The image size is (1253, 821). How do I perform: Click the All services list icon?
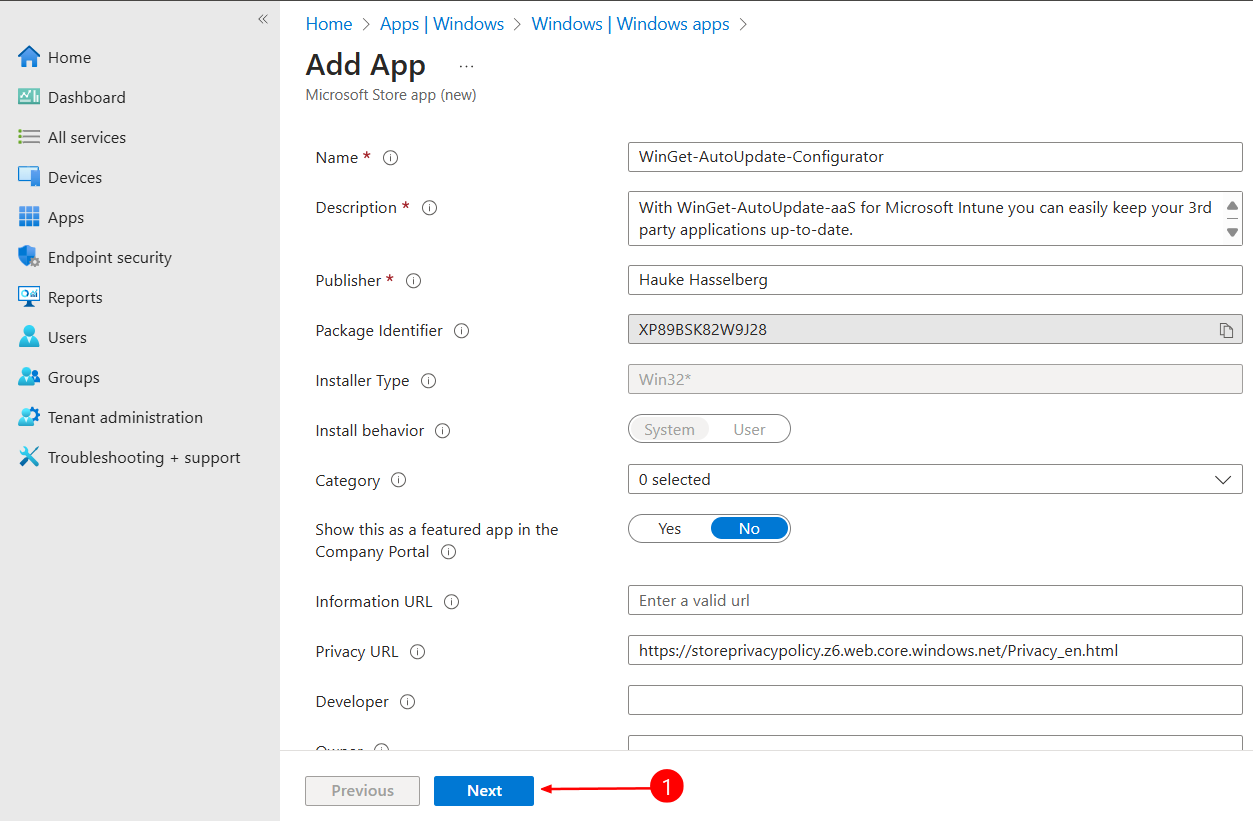click(29, 137)
